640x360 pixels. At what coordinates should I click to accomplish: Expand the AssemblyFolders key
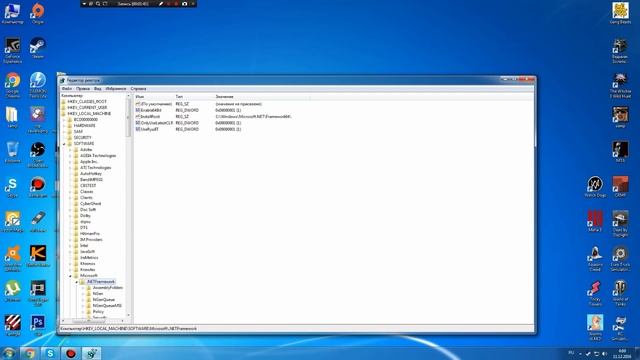point(83,288)
